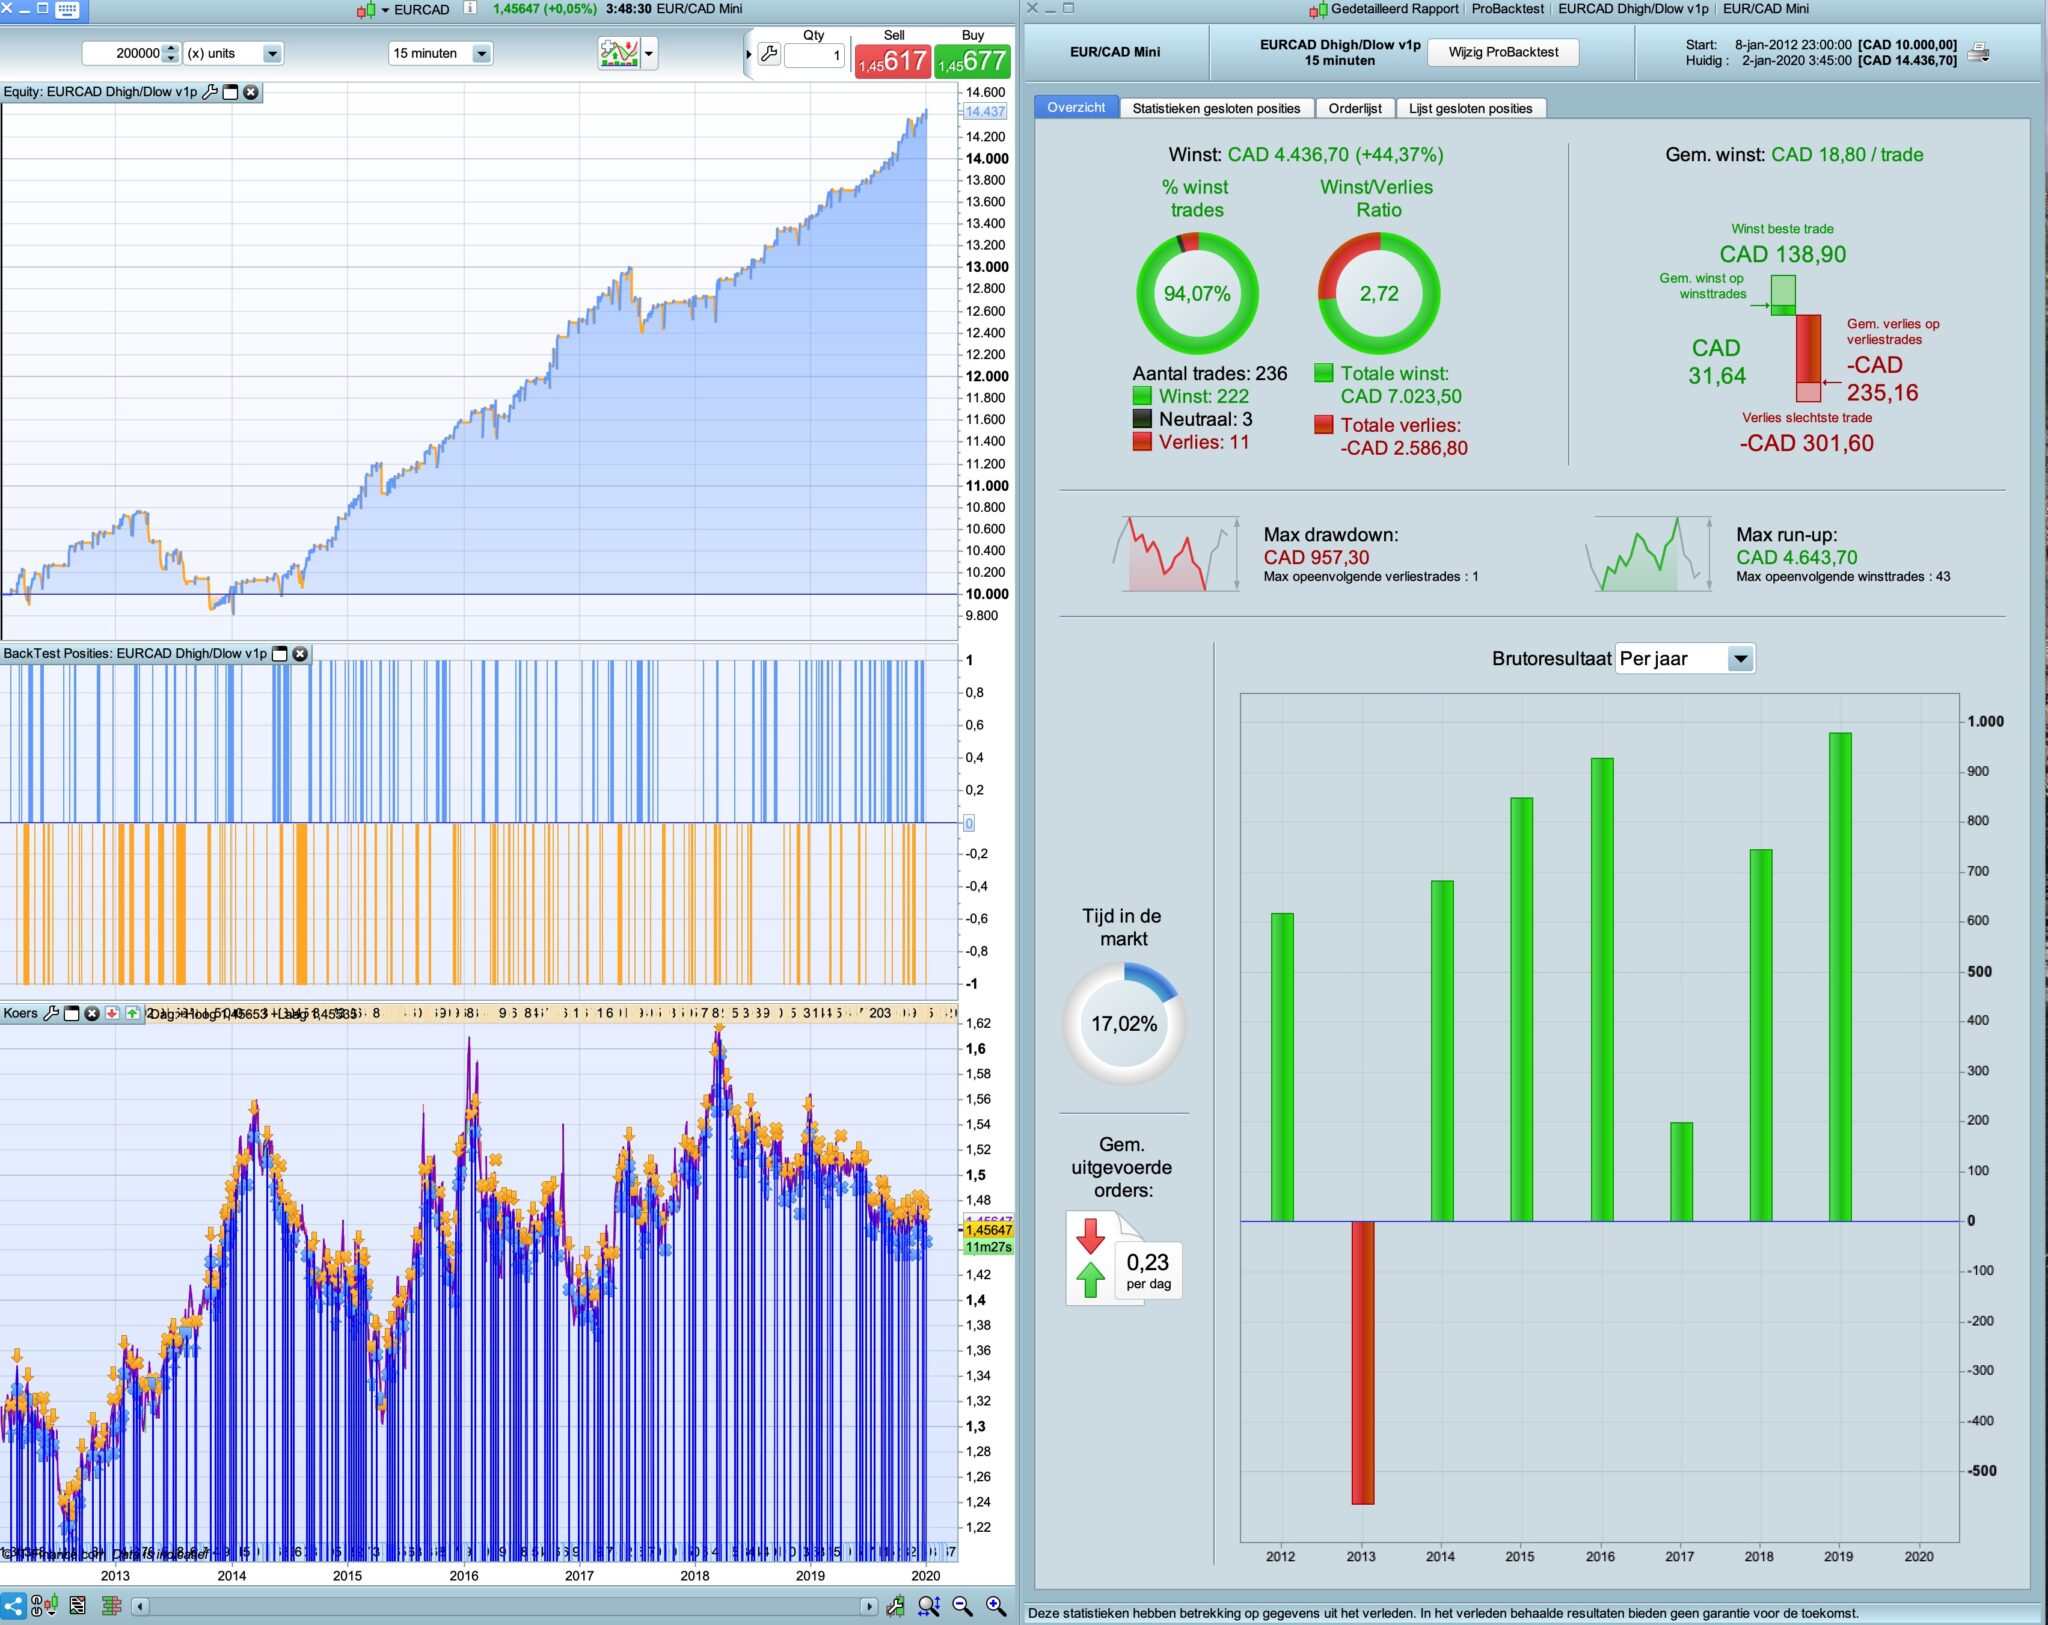The image size is (2048, 1625).
Task: Click the green up arrow on Koers panel
Action: (x=132, y=1013)
